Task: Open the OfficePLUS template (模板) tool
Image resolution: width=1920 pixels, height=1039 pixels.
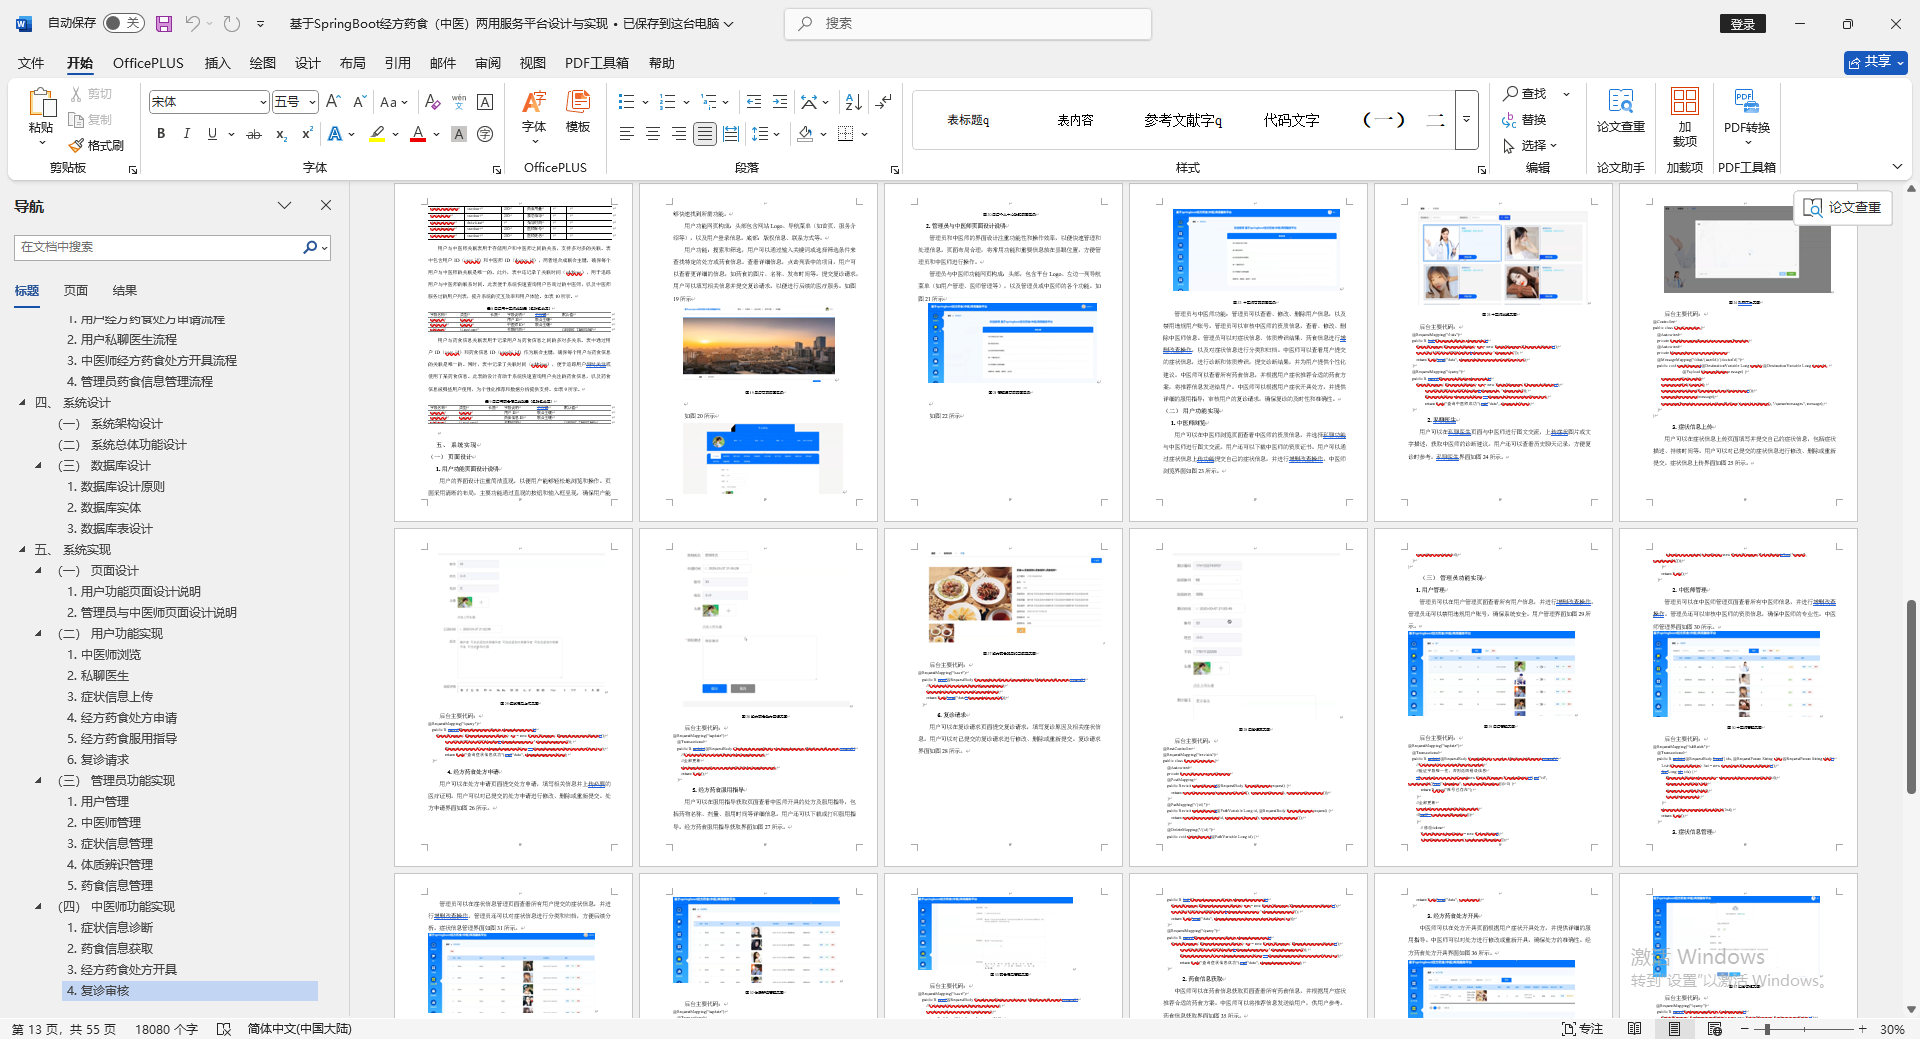Action: [578, 111]
